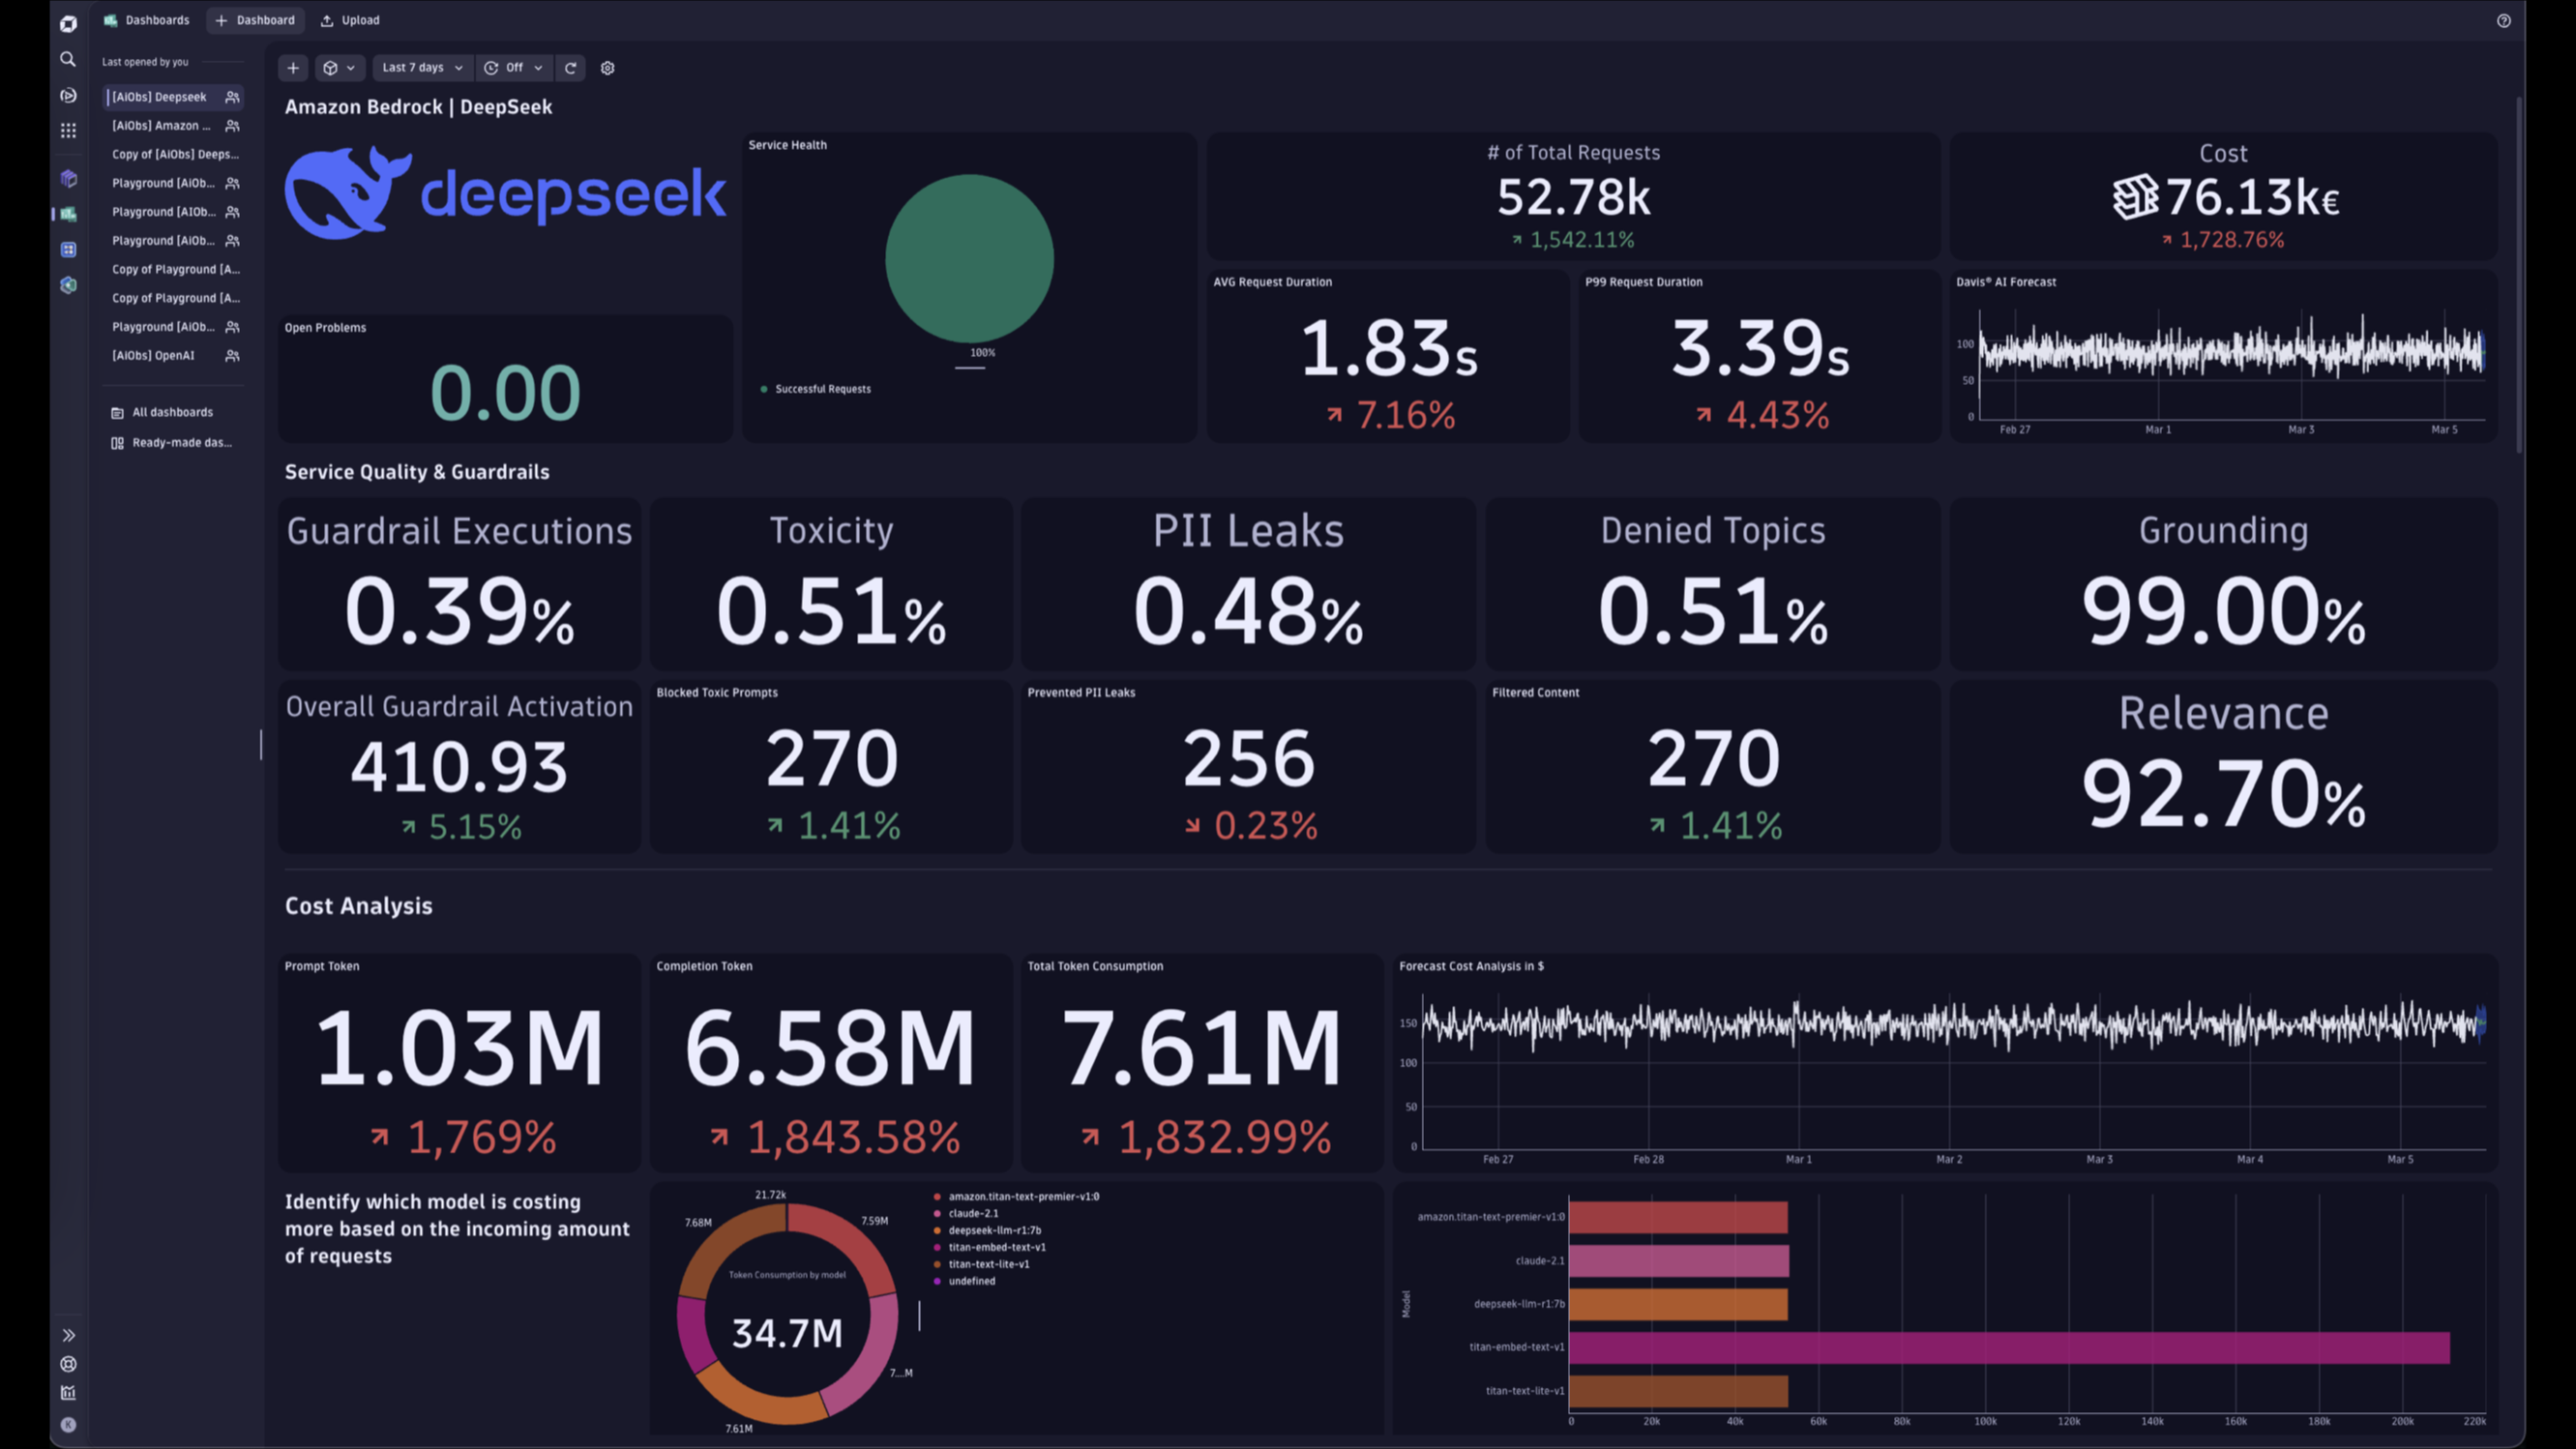Click the Prompt Token 1.03M value

(459, 1048)
